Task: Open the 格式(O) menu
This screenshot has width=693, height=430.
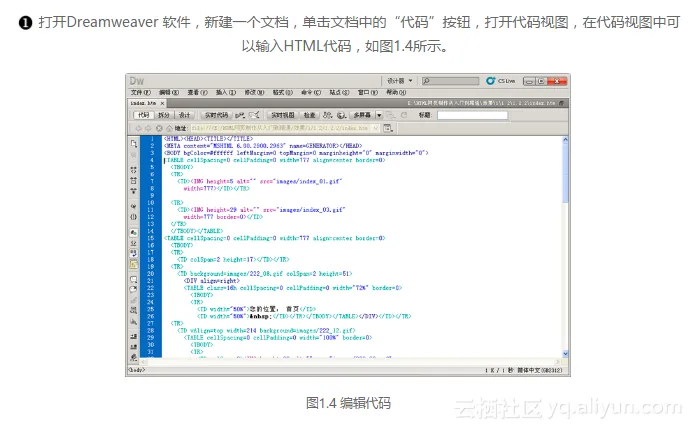Action: point(282,93)
